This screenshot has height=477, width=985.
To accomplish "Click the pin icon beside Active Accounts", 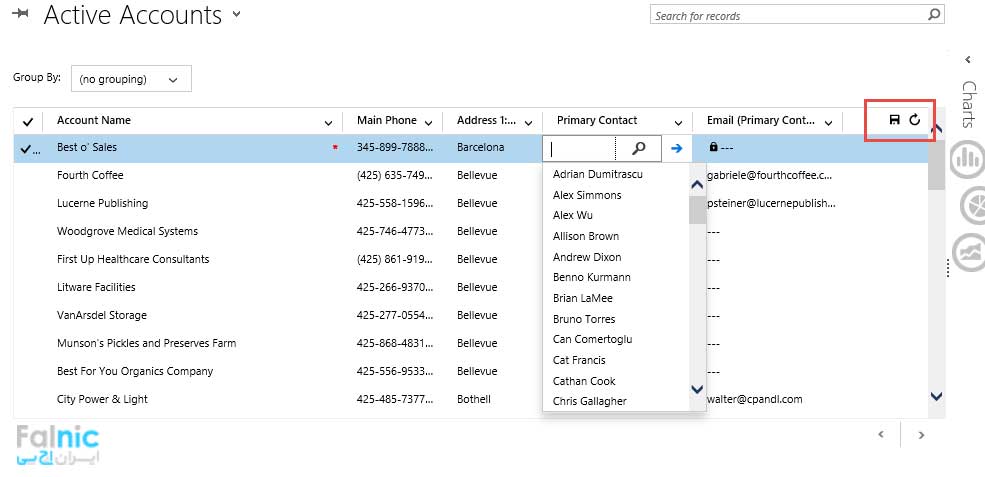I will coord(20,14).
